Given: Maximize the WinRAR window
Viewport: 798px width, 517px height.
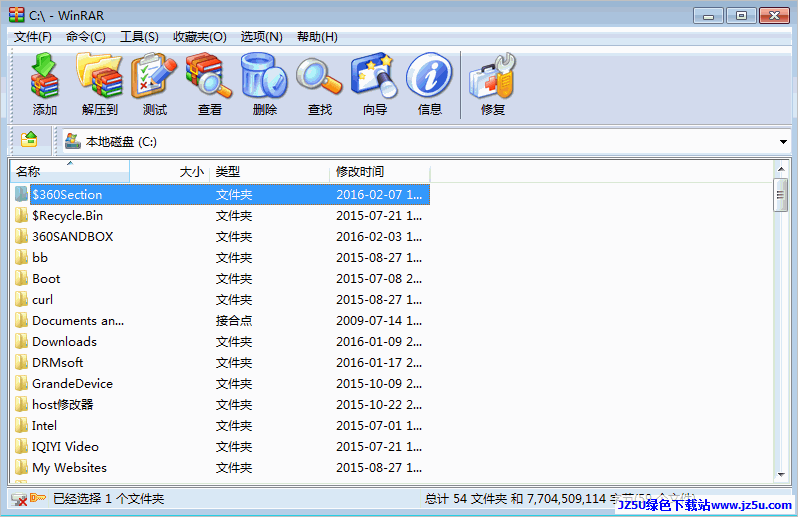Looking at the screenshot, I should tap(741, 16).
